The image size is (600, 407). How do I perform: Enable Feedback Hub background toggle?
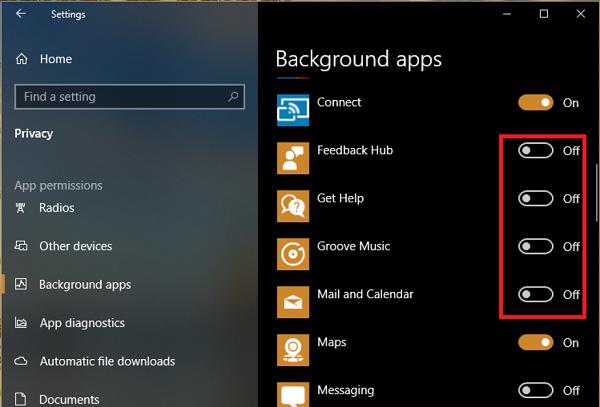click(536, 150)
